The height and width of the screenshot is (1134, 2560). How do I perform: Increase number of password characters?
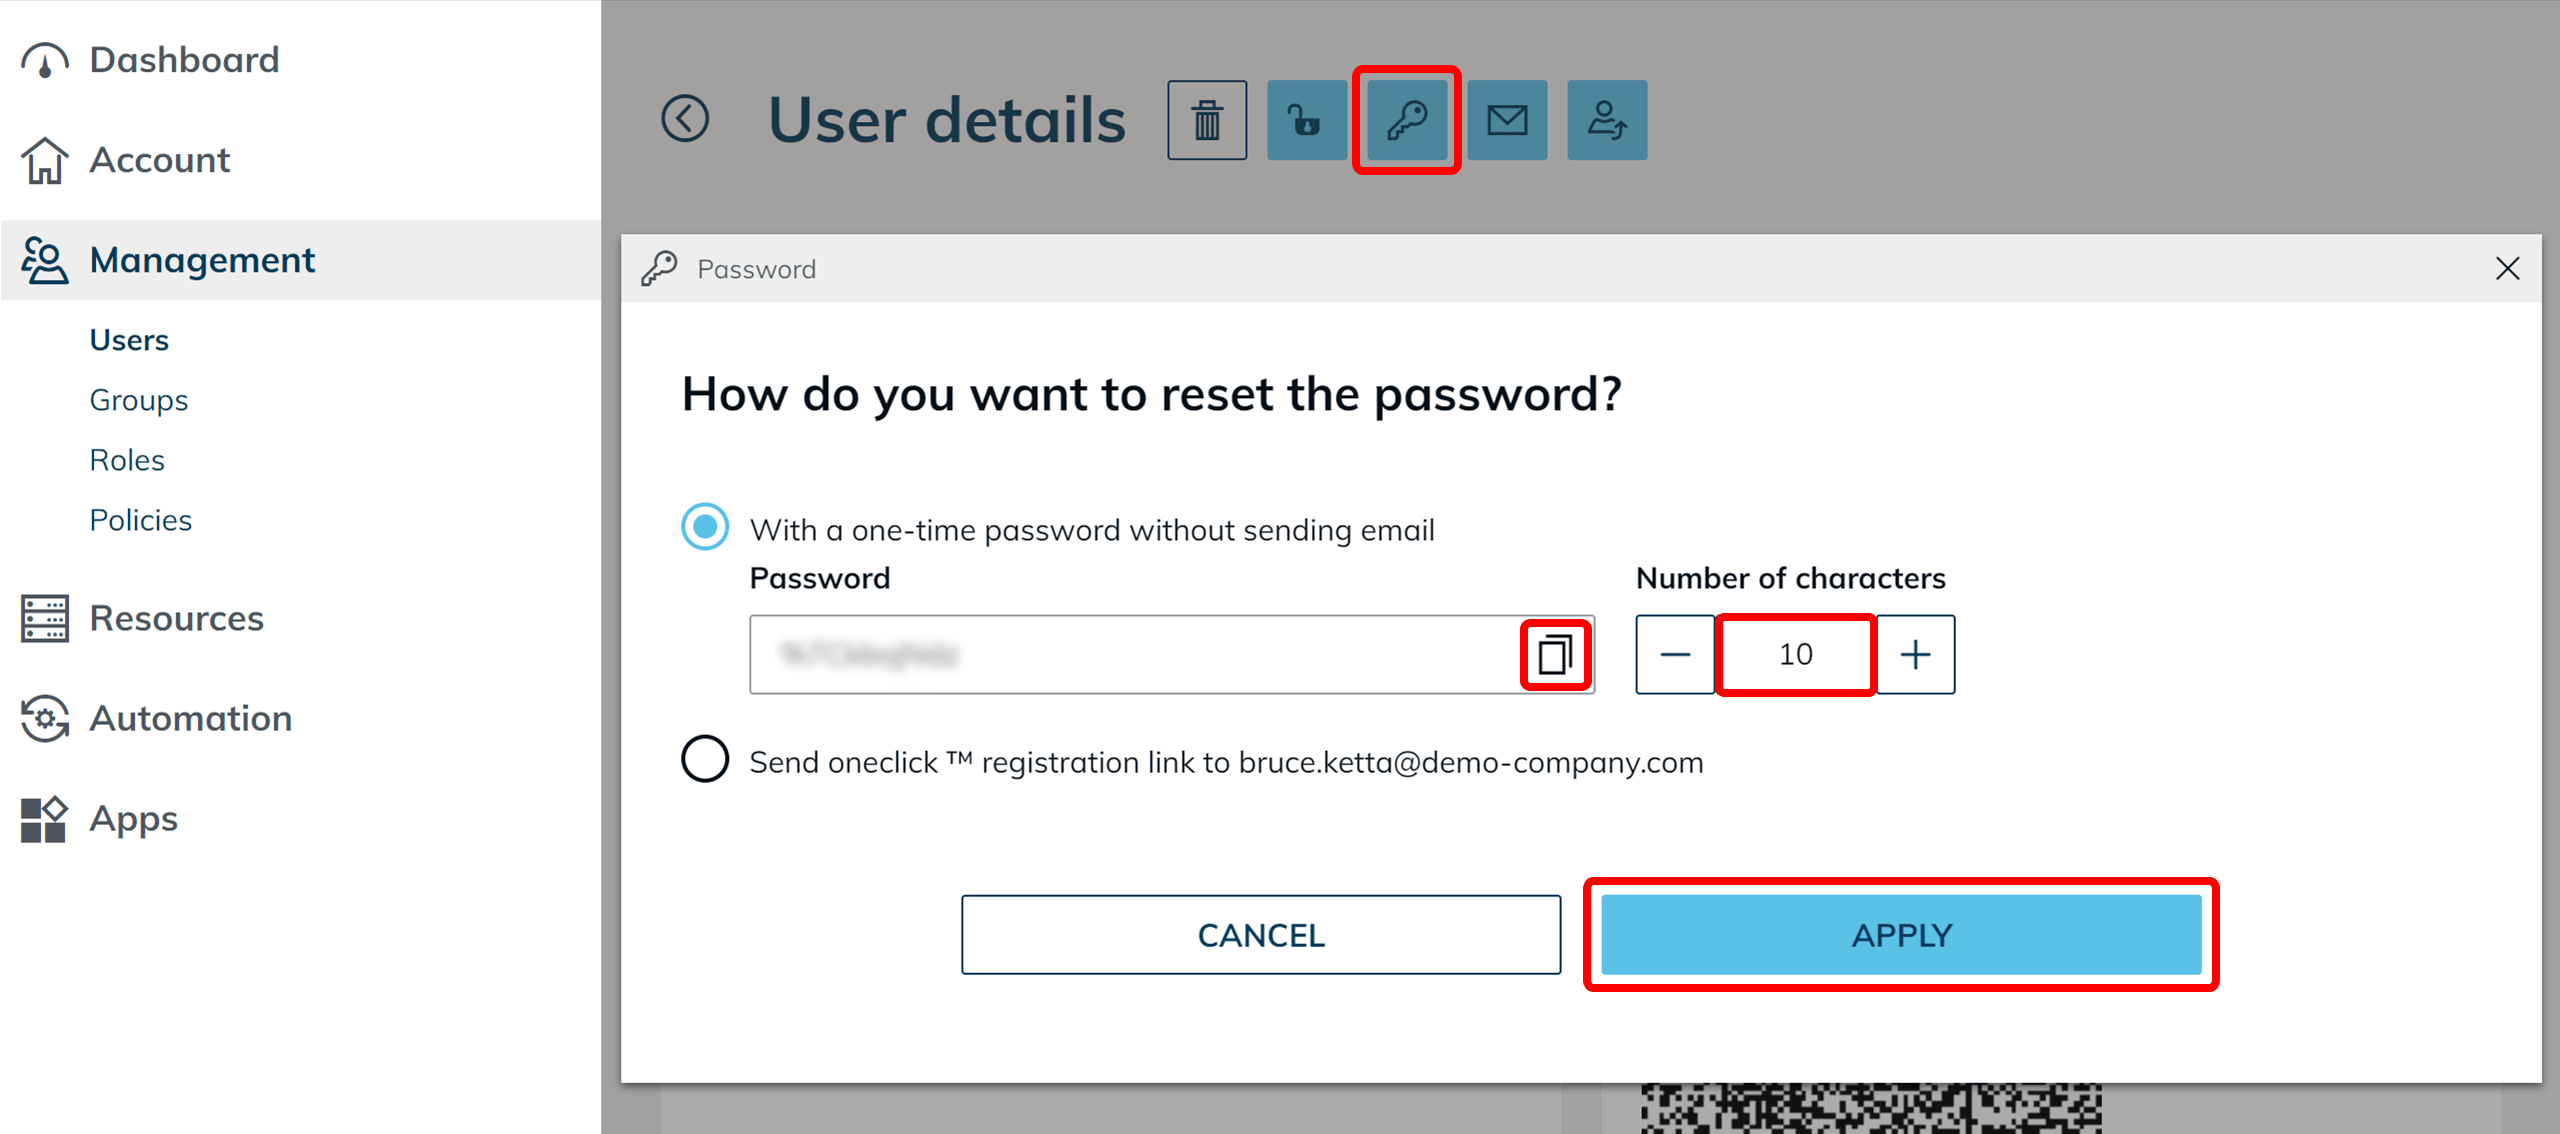click(1915, 655)
